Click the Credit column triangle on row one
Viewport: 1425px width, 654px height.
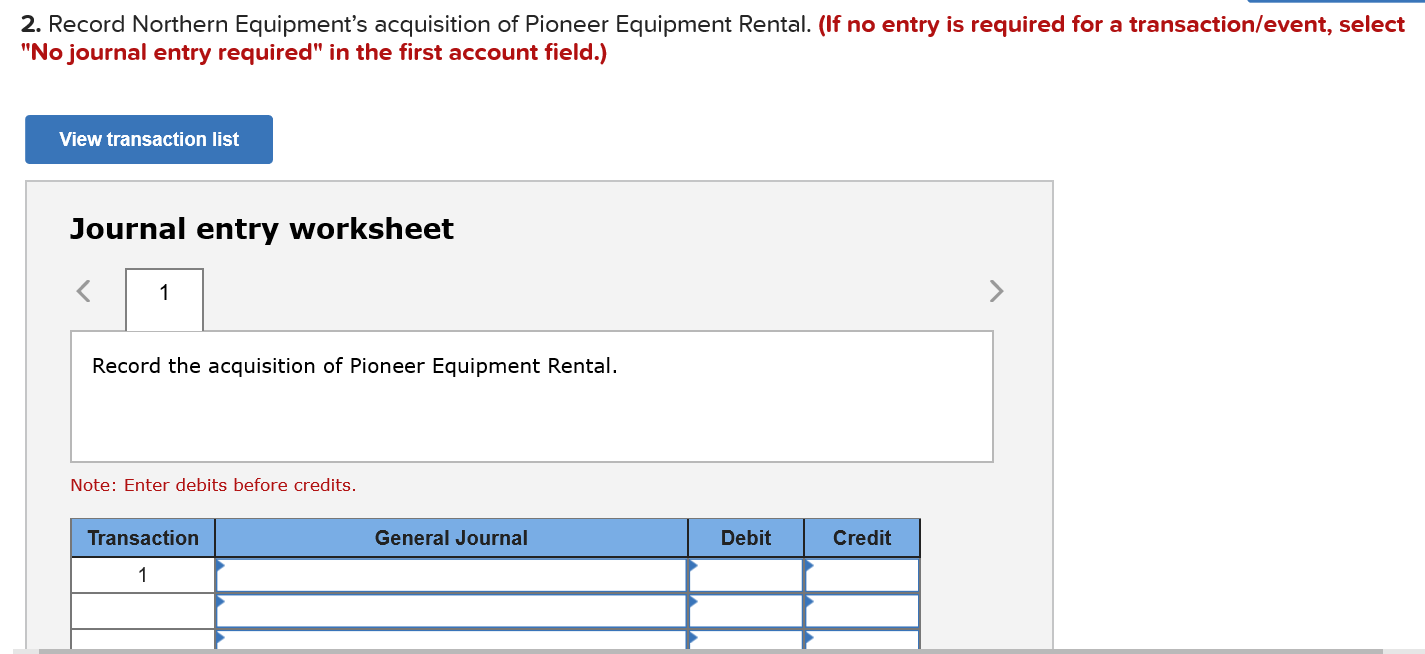pyautogui.click(x=808, y=568)
